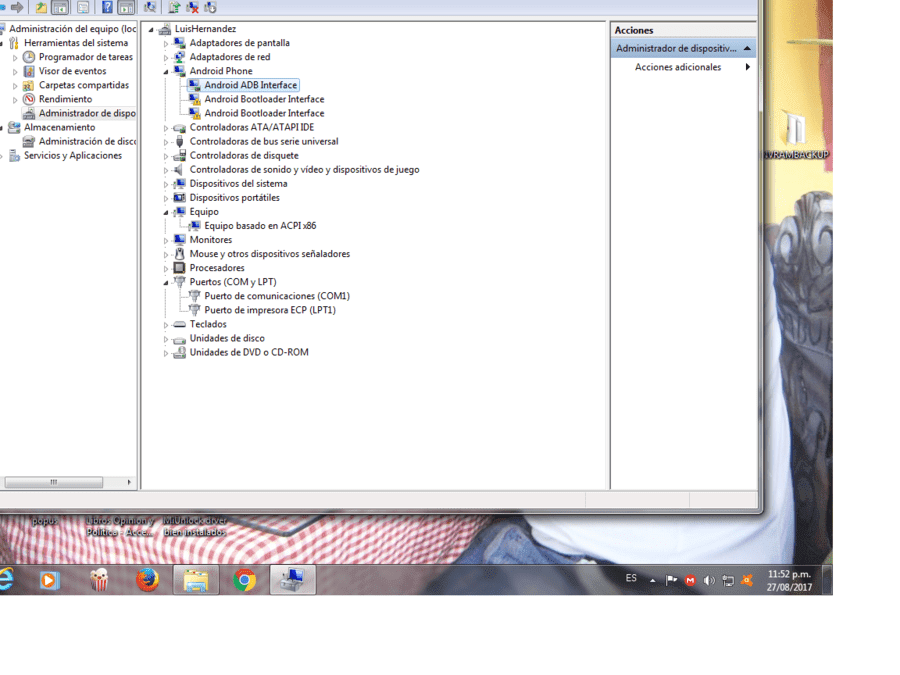Select Controladoras de sonido y vídeo item
Viewport: 900px width, 675px height.
(304, 169)
